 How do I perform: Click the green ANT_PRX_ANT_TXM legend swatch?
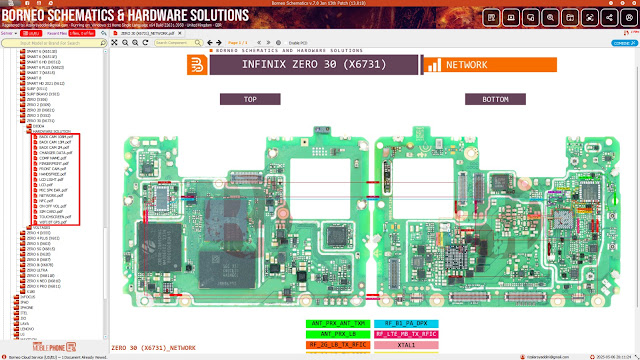point(338,323)
